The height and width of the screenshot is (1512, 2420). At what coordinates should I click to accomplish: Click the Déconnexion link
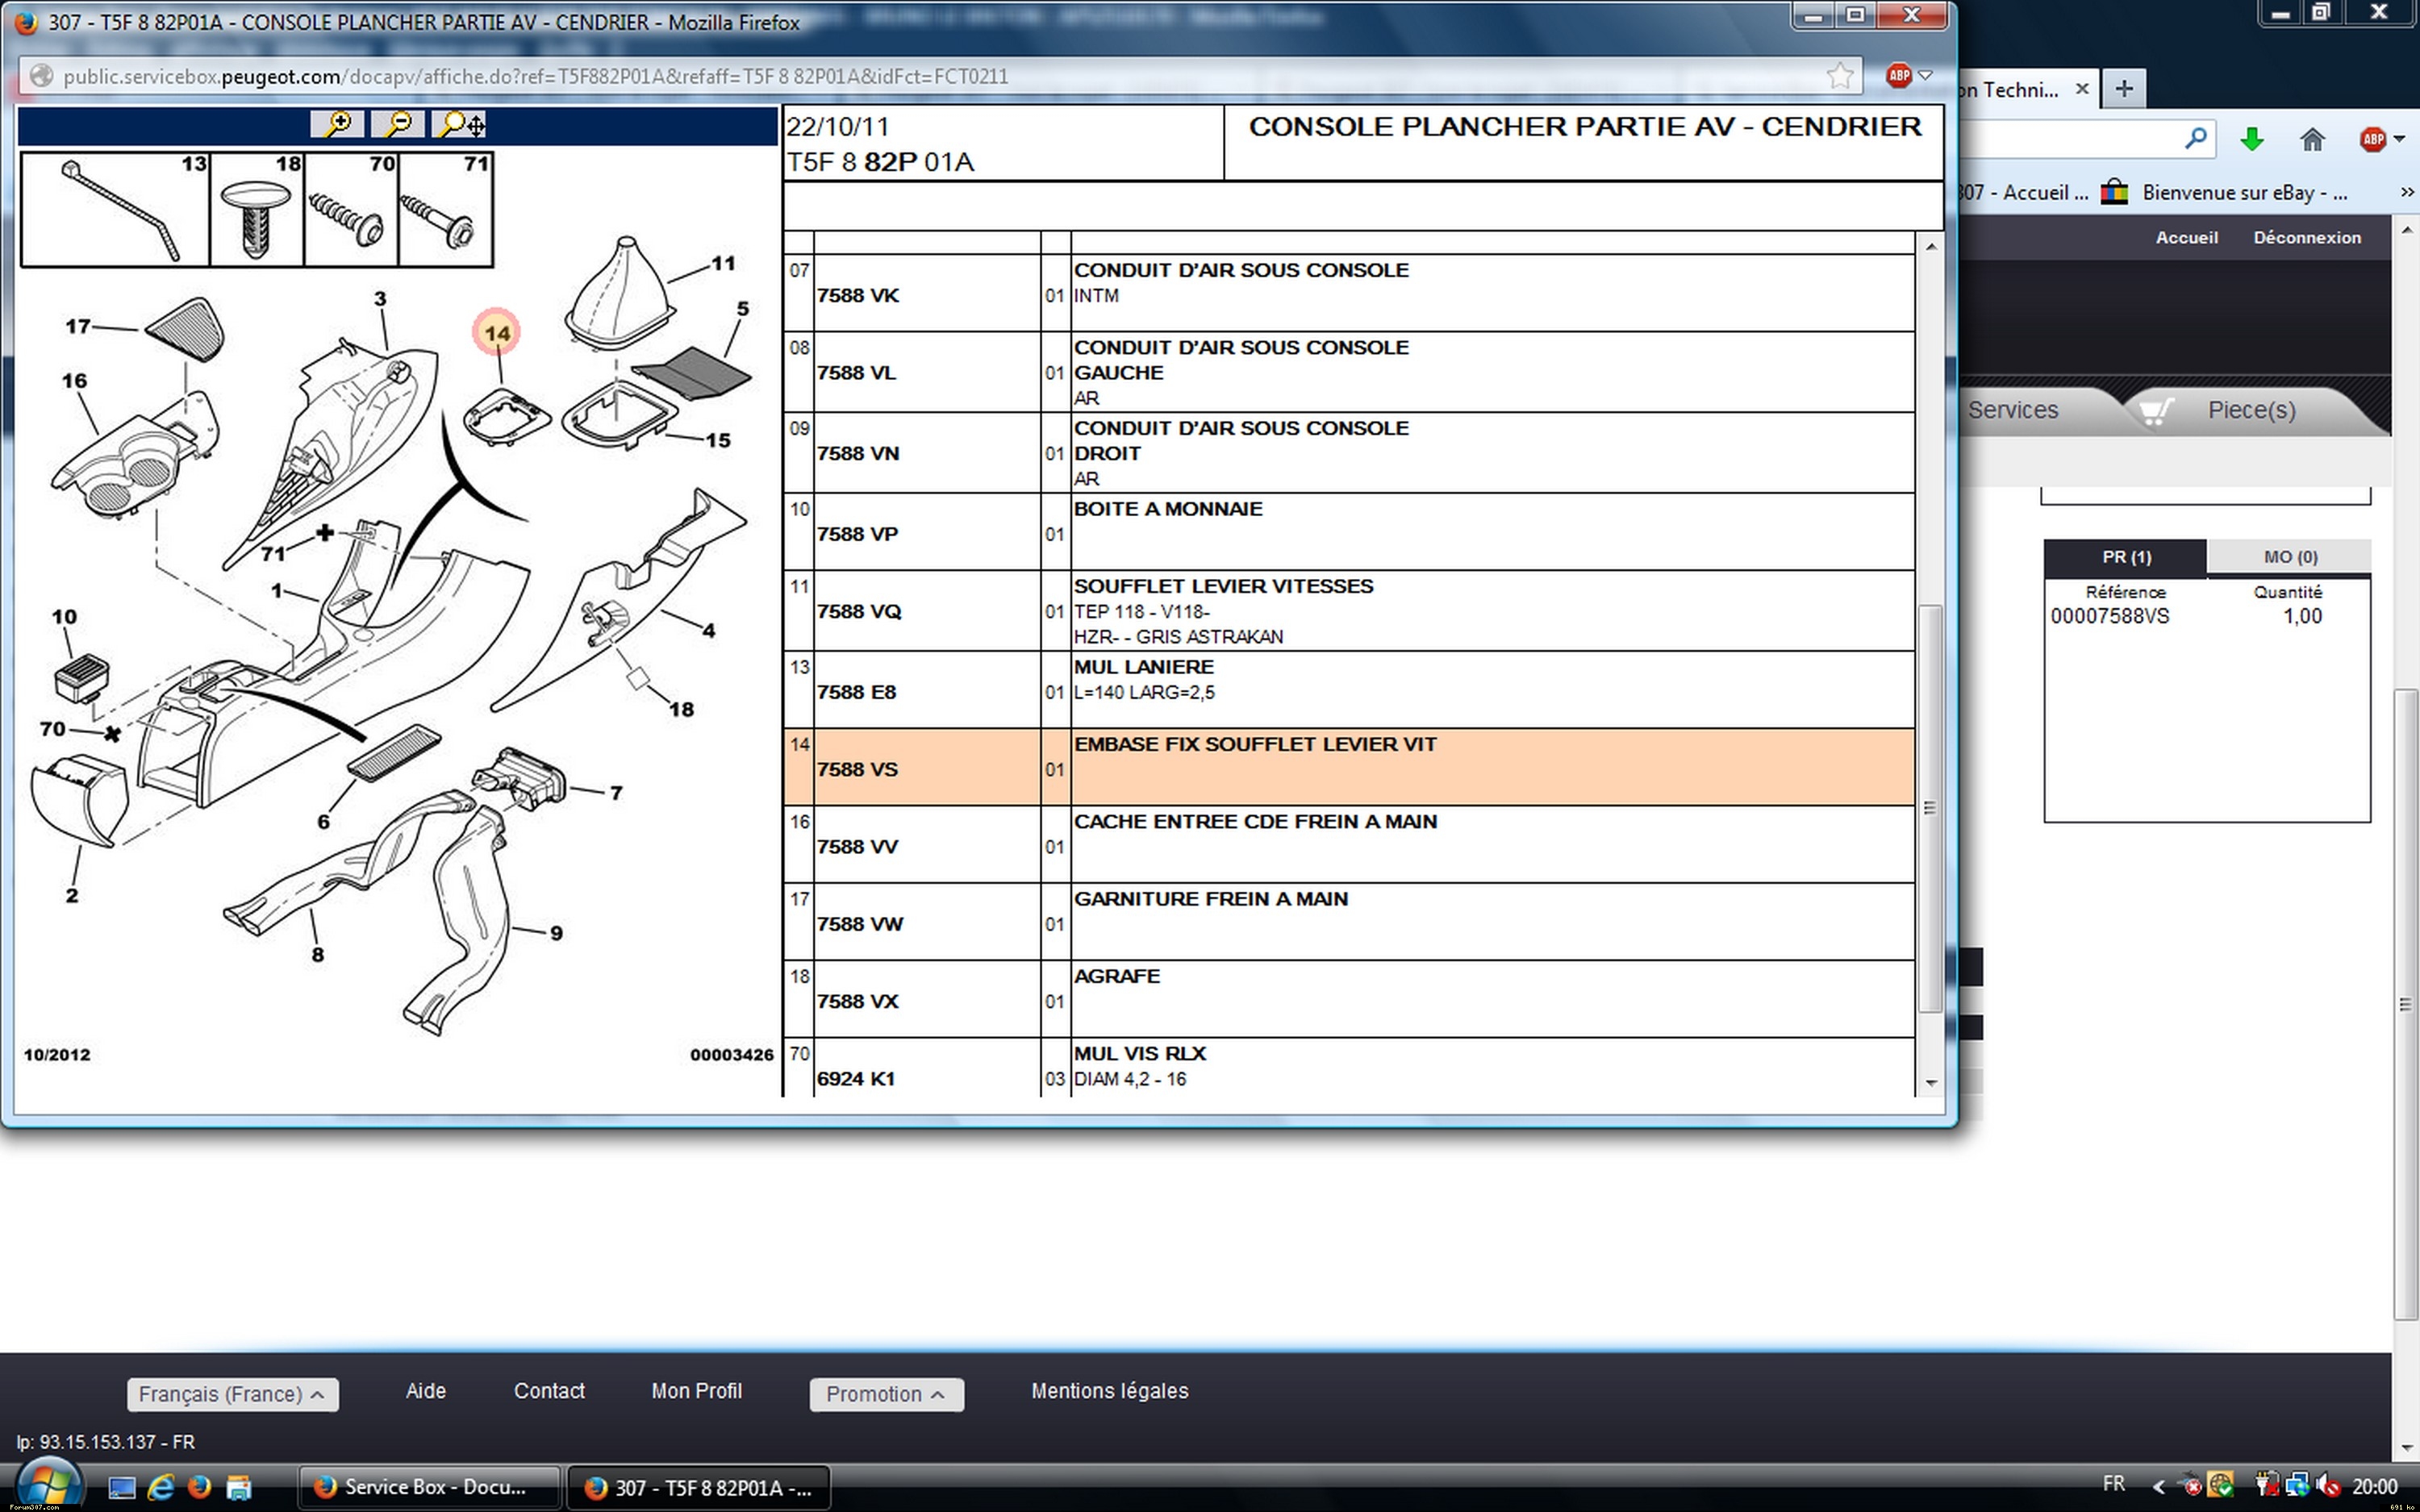2306,237
